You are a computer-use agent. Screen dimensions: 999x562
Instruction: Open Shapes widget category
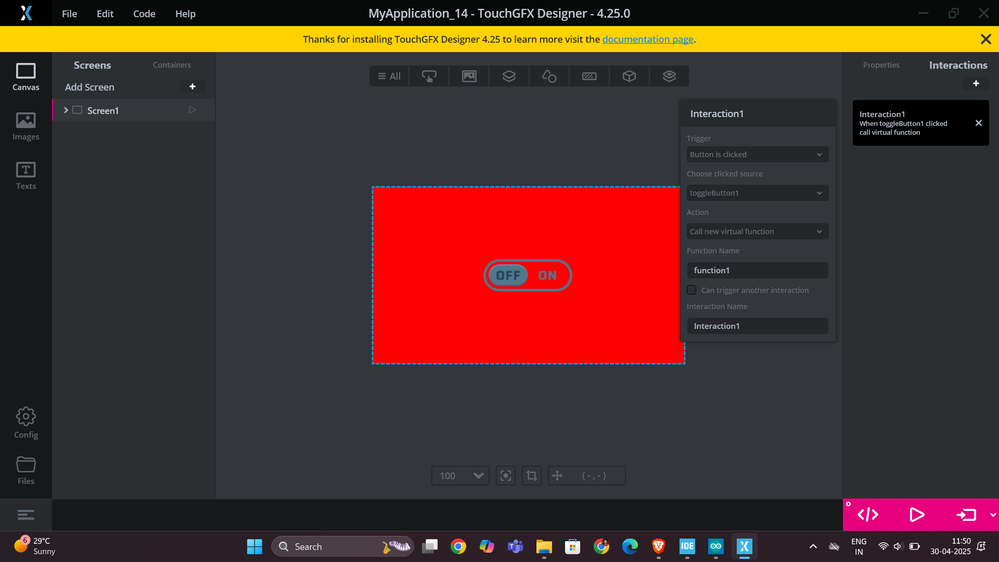(549, 76)
